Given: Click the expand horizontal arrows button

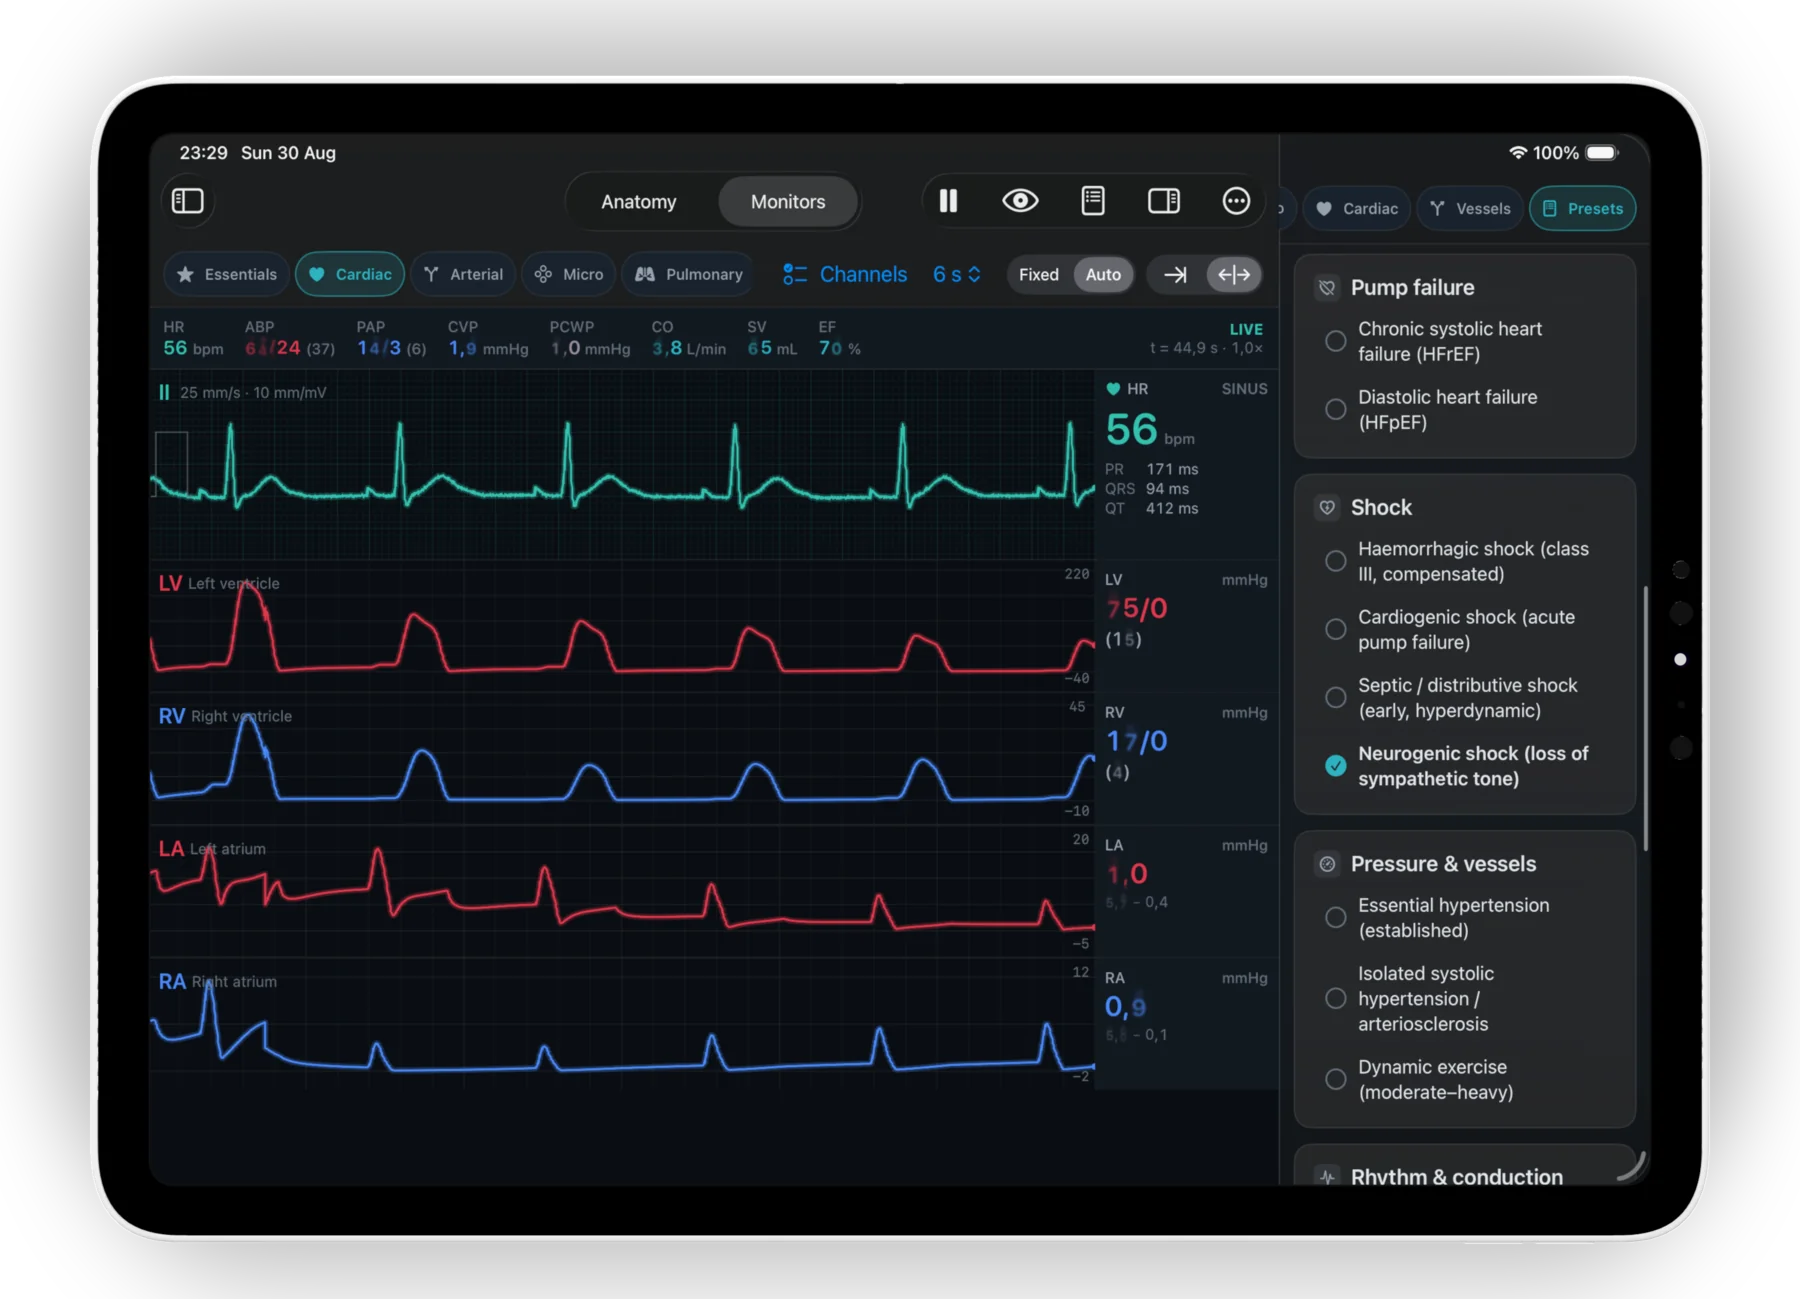Looking at the screenshot, I should 1234,274.
